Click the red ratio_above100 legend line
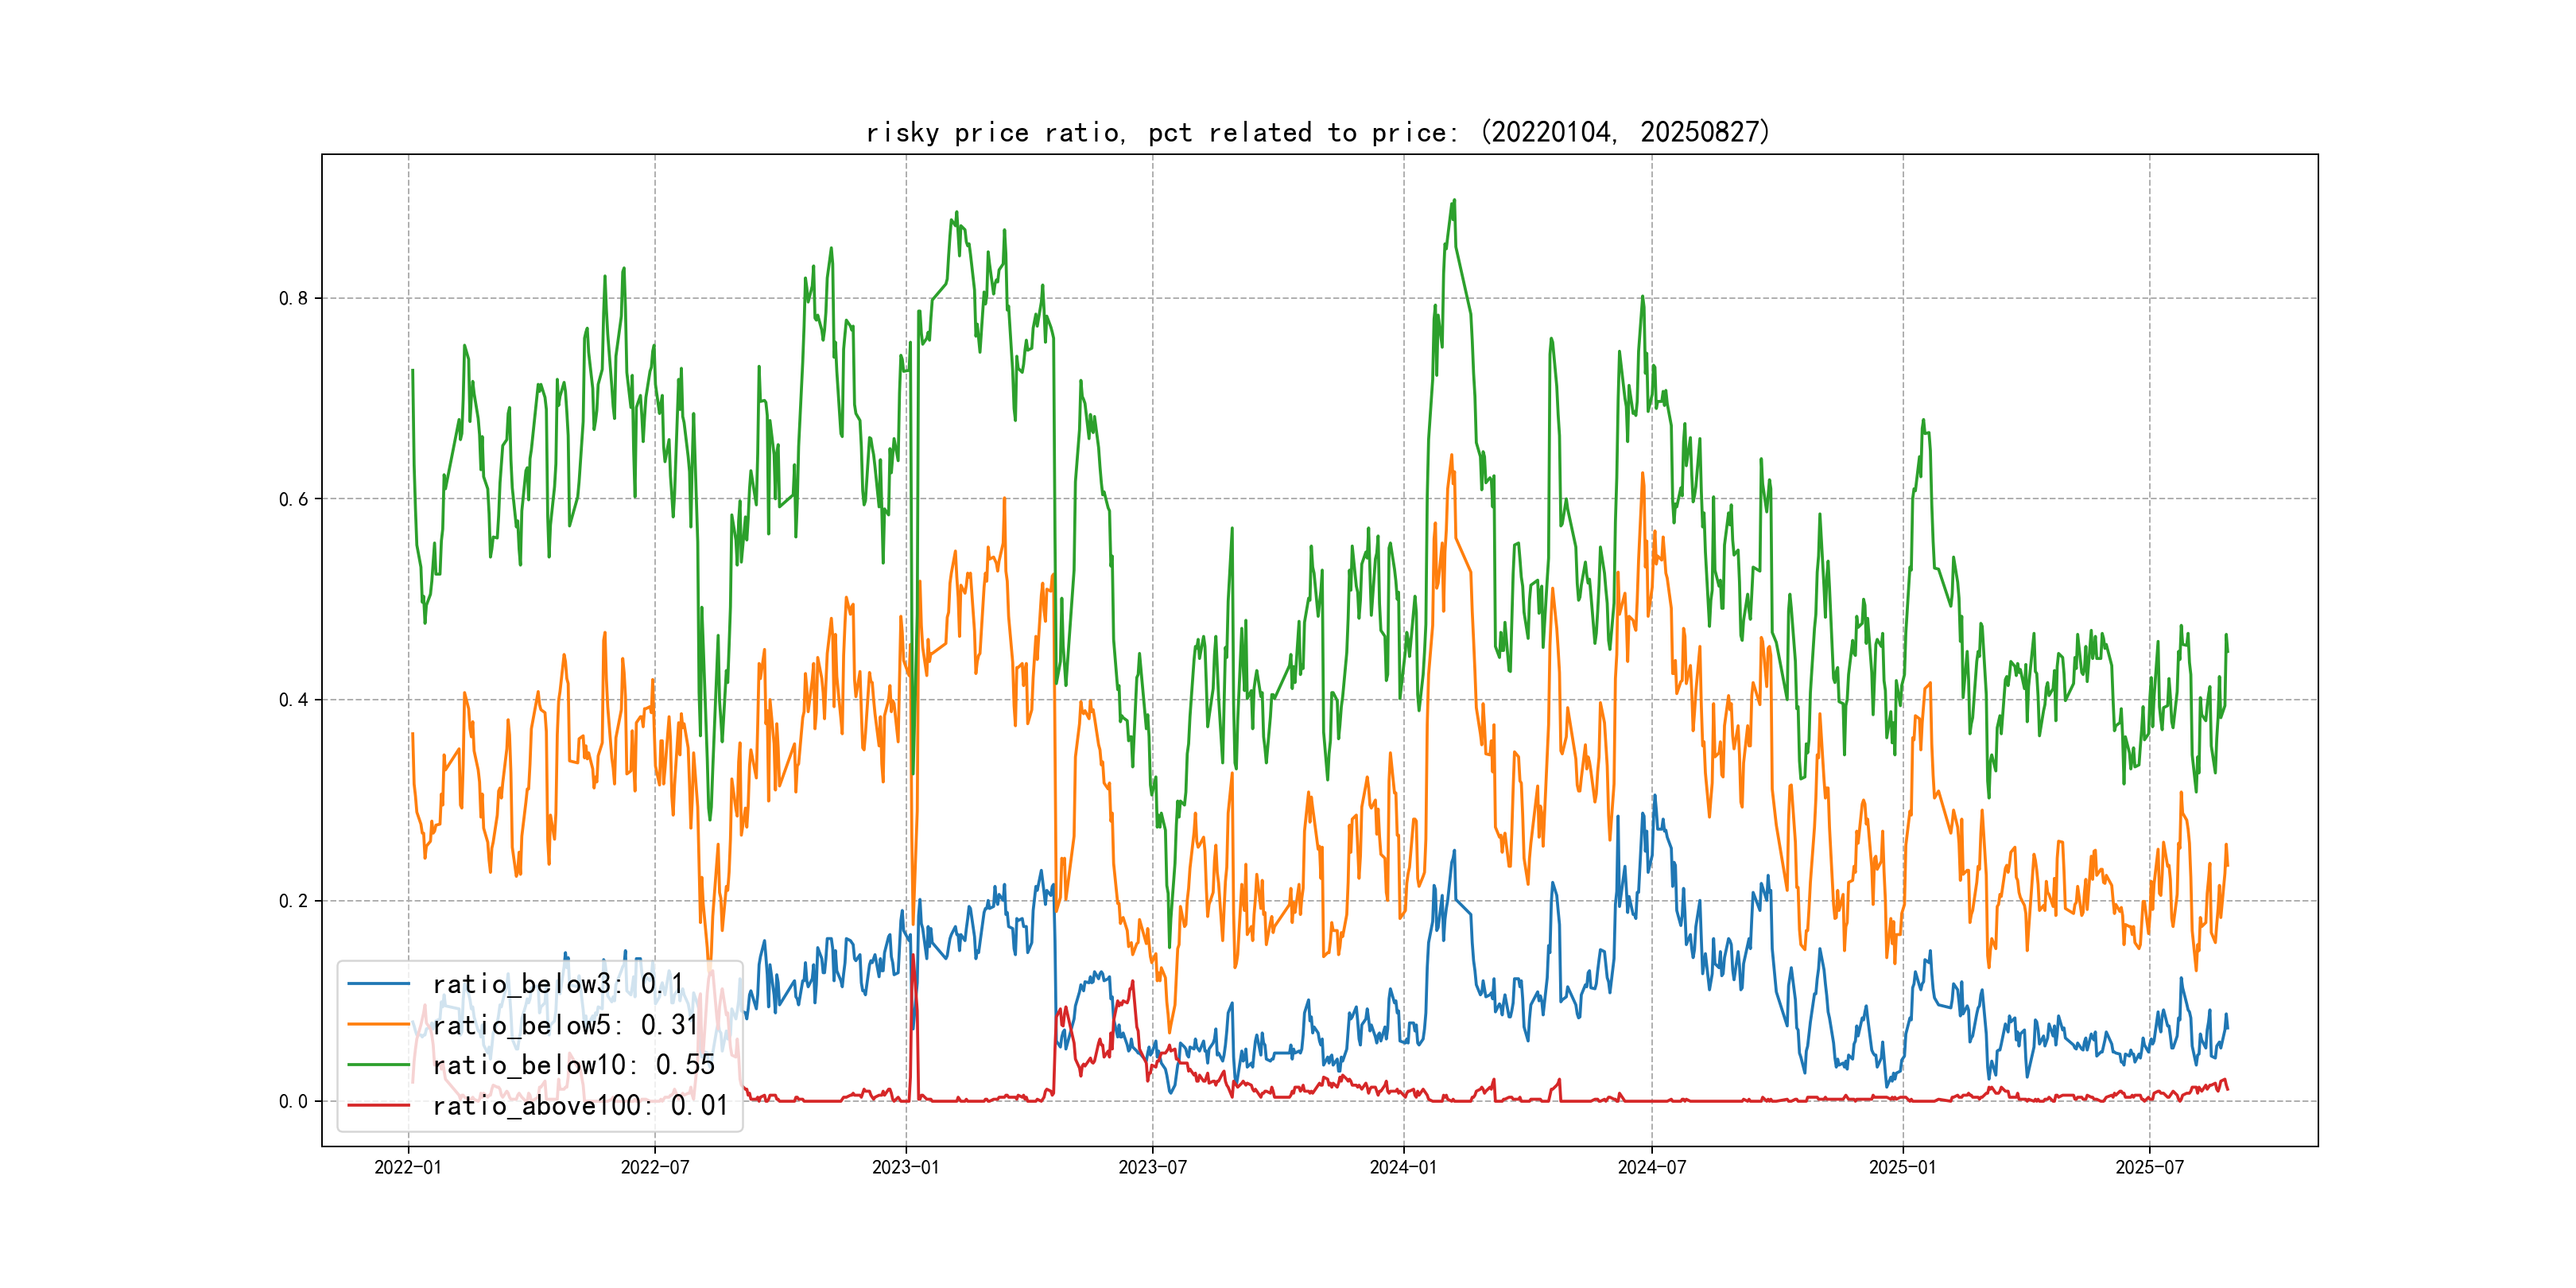This screenshot has height=1288, width=2576. (x=378, y=1105)
